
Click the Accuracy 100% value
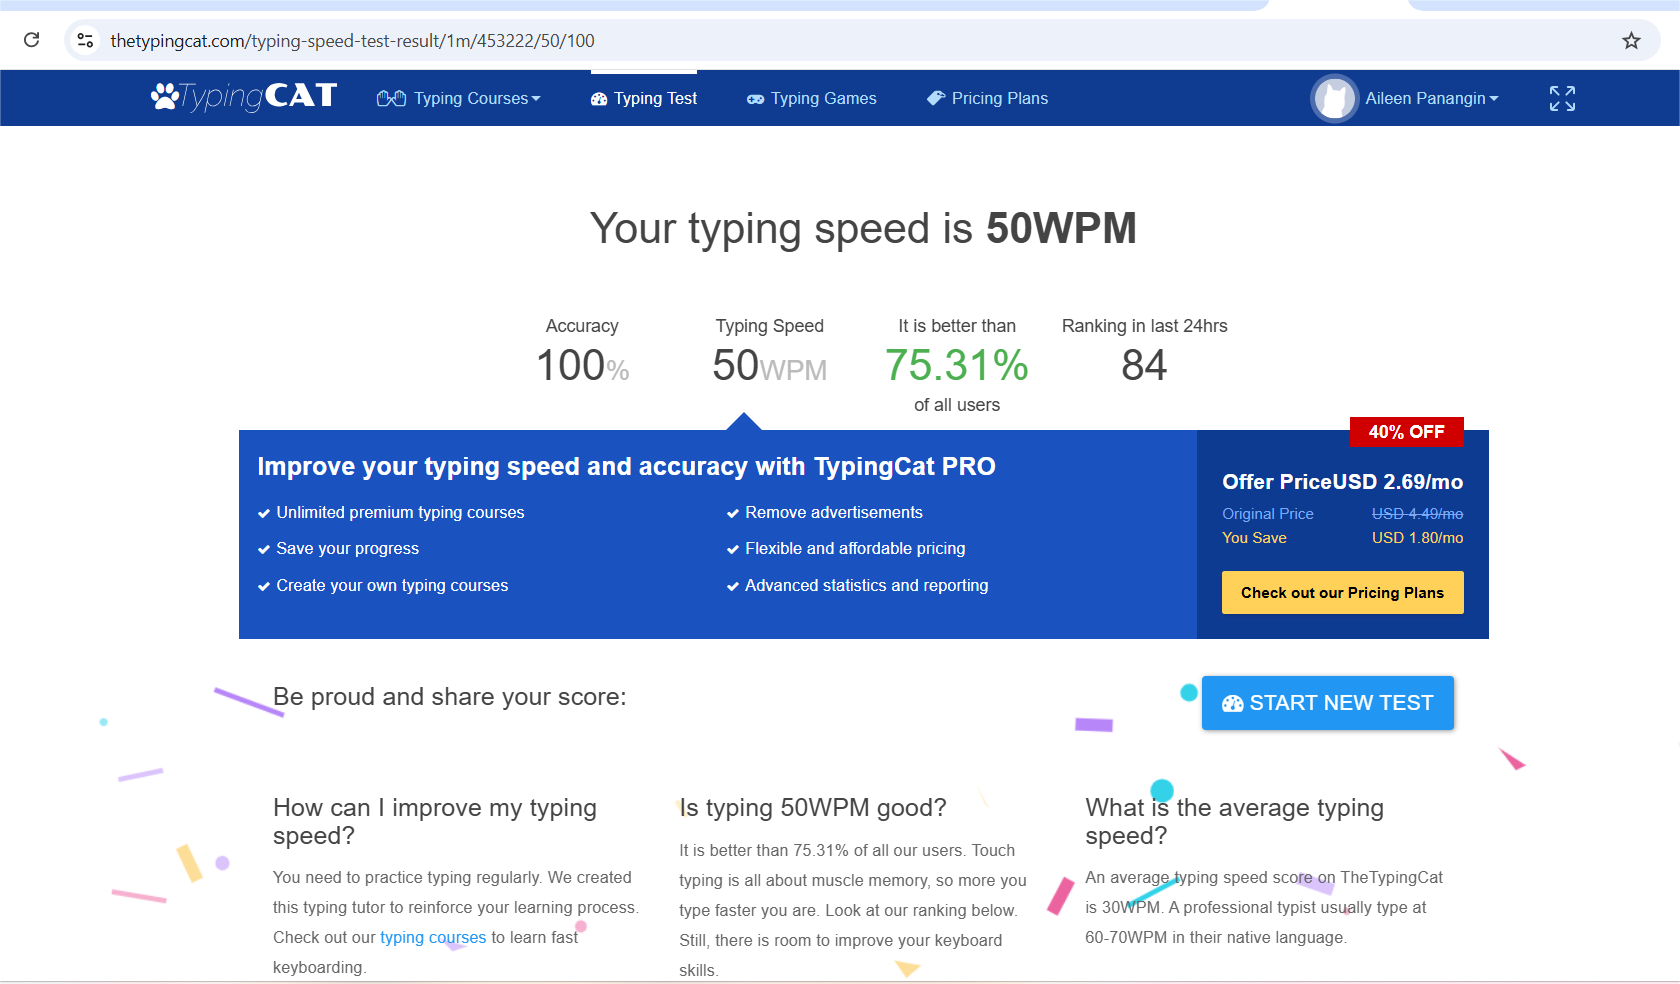point(583,366)
